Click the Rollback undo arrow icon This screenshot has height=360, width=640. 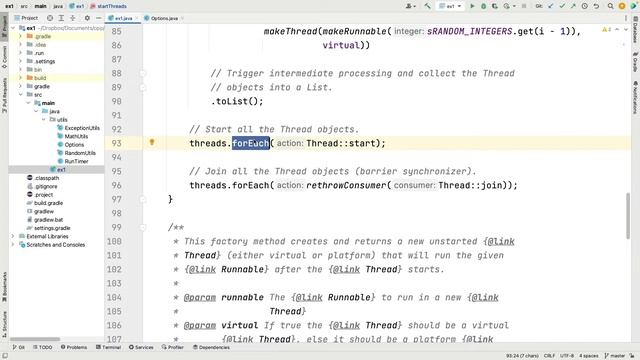(x=596, y=6)
